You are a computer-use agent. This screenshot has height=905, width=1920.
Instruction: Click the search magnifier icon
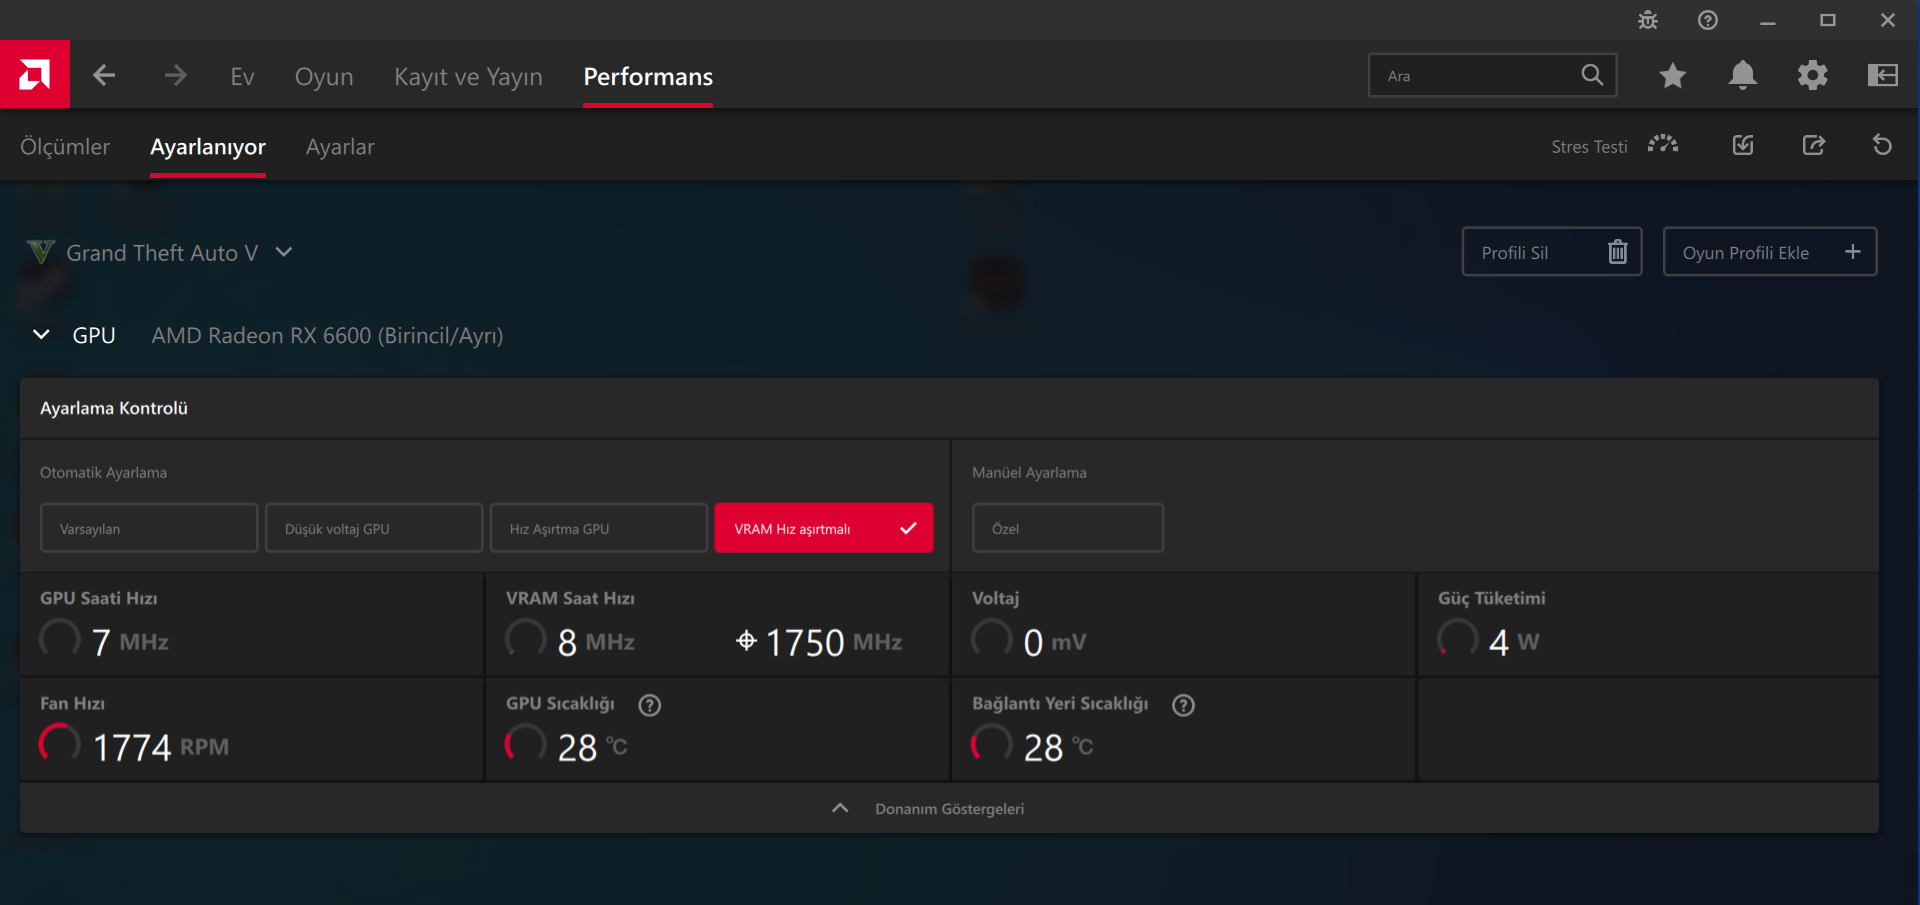tap(1592, 75)
